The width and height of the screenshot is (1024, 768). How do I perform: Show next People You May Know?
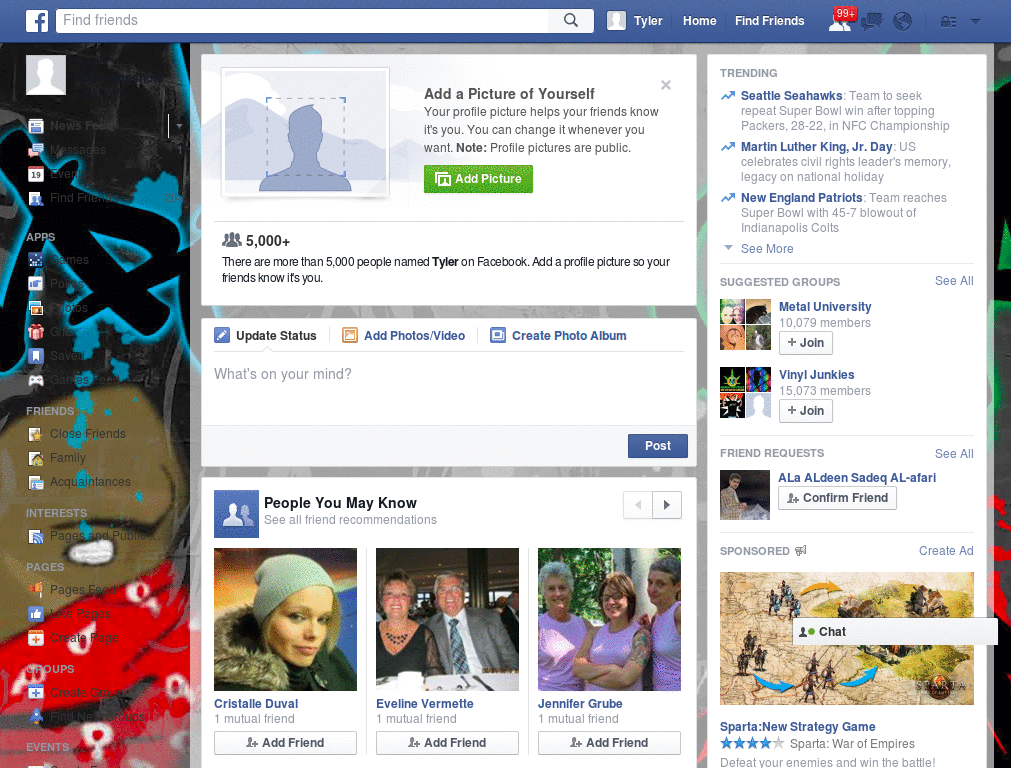[x=667, y=505]
